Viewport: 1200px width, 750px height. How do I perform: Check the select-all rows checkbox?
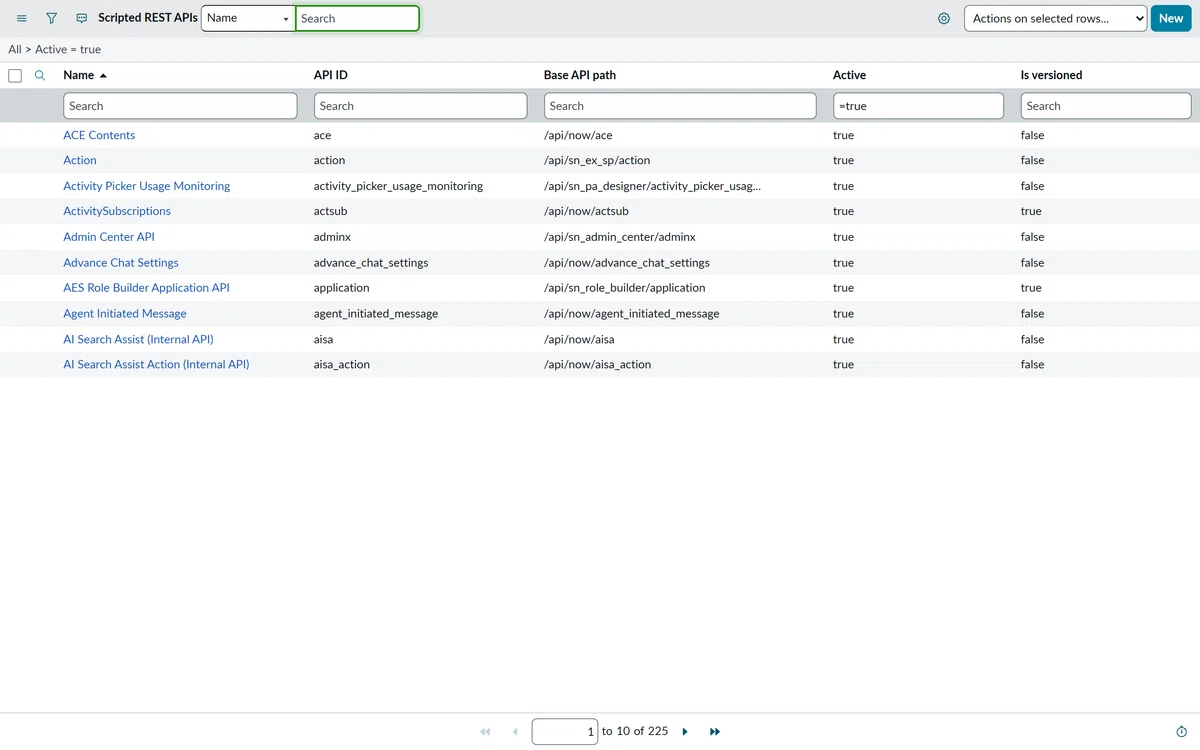click(15, 76)
